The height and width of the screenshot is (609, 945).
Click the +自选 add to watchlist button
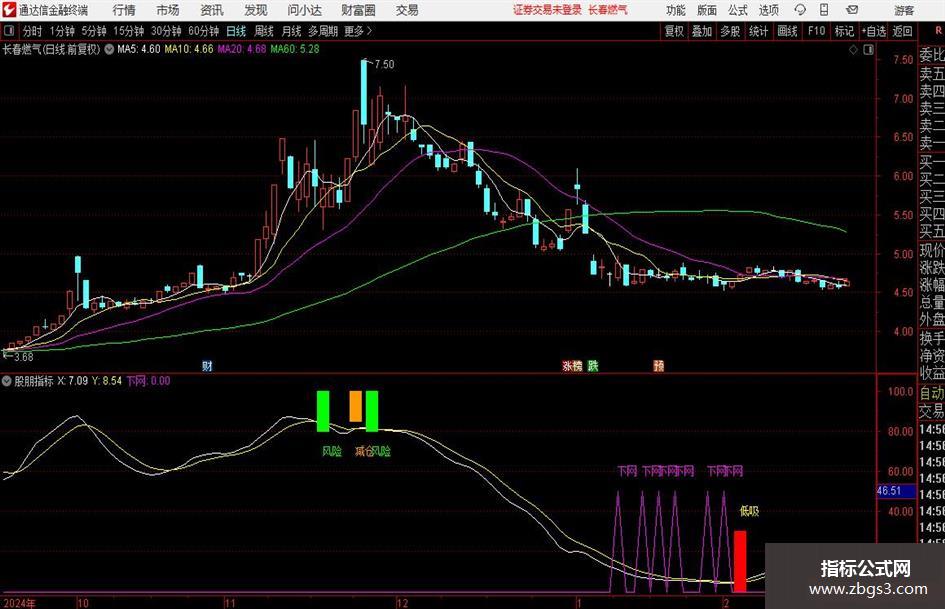tap(873, 31)
